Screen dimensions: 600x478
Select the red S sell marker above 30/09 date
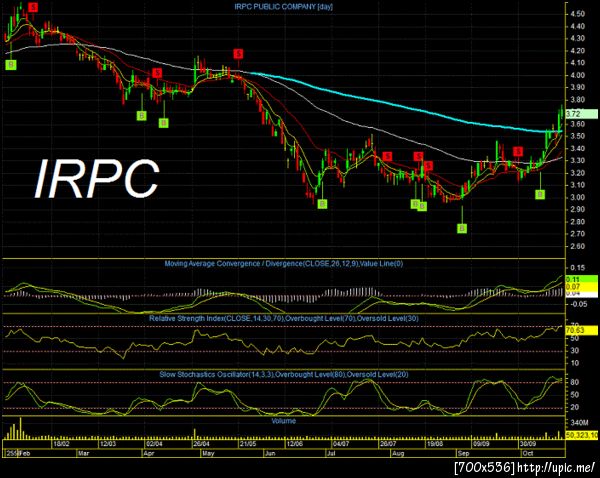point(518,151)
